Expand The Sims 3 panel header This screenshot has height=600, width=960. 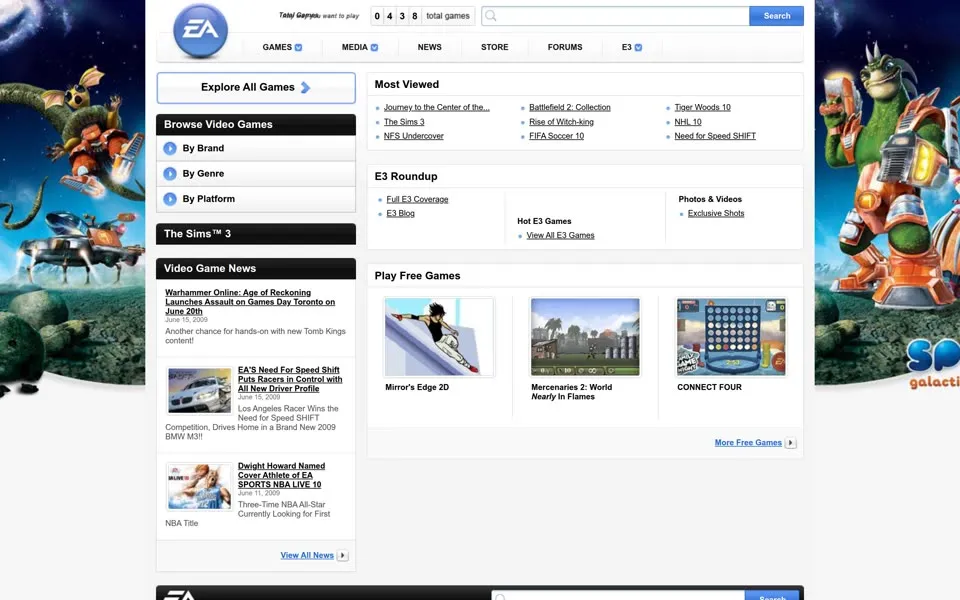click(256, 234)
